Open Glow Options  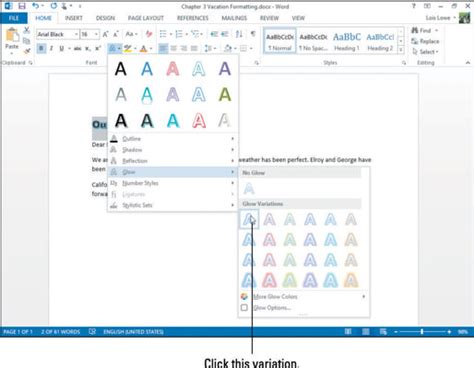coord(303,308)
